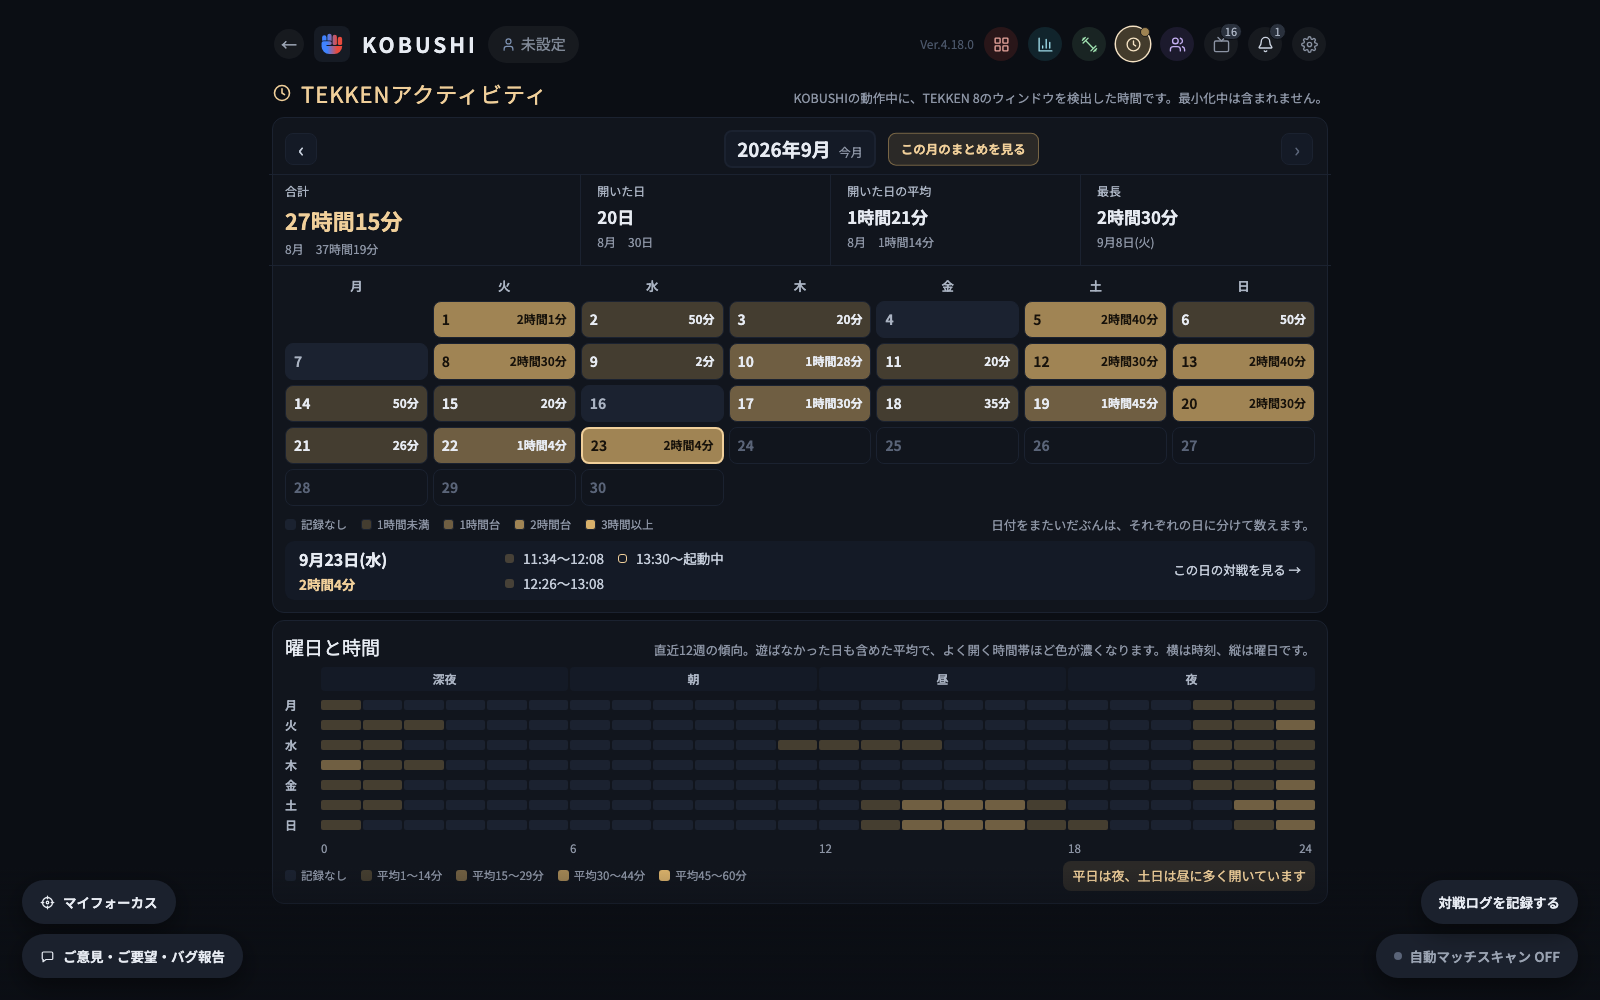Open the settings gear icon
The height and width of the screenshot is (1000, 1600).
coord(1309,44)
